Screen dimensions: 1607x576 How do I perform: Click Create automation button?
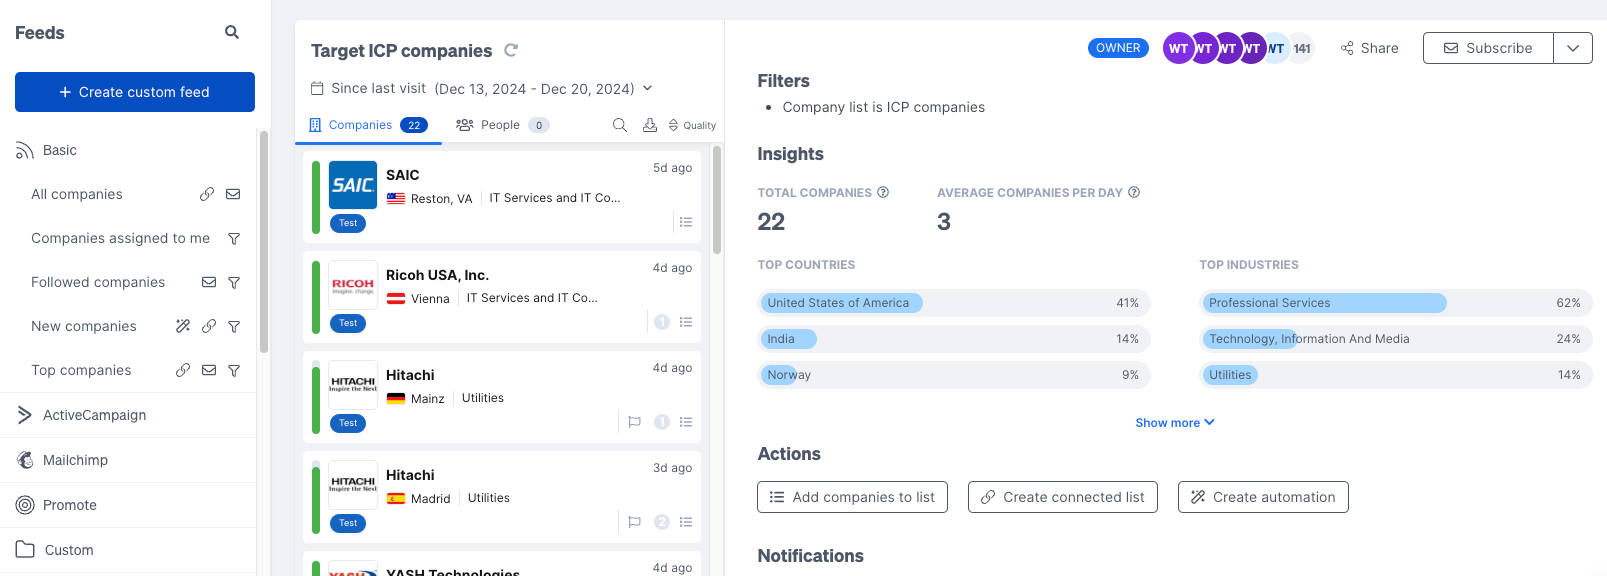(x=1263, y=497)
